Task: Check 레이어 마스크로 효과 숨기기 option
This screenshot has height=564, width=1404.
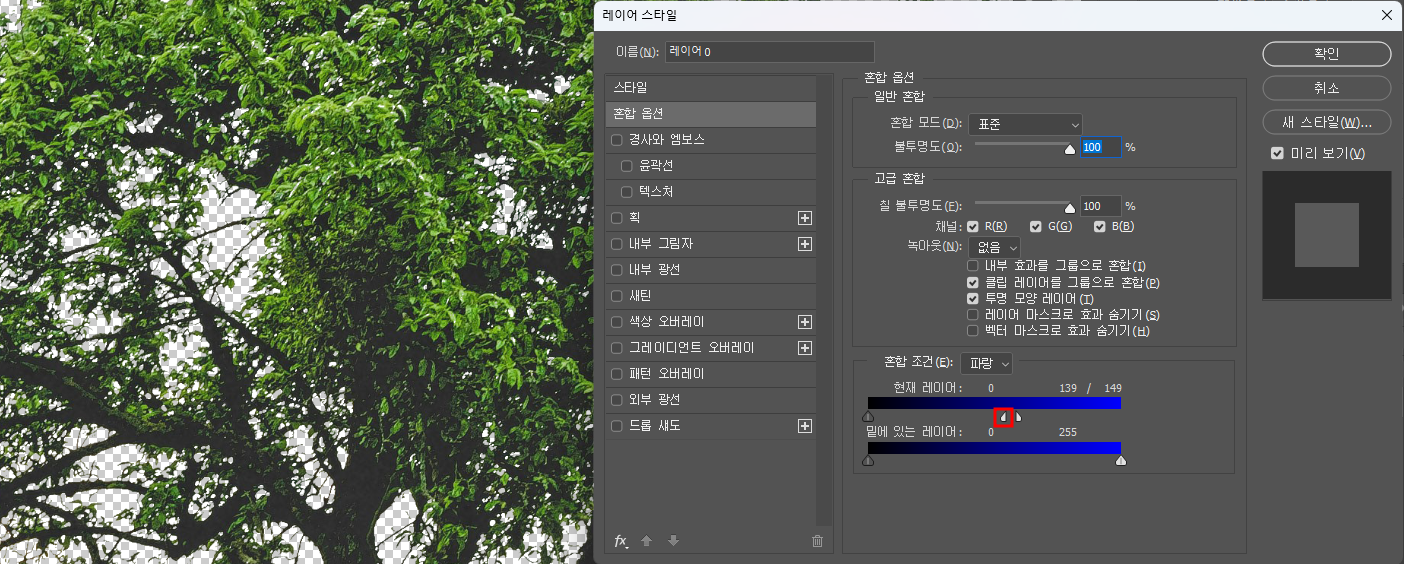Action: click(973, 315)
